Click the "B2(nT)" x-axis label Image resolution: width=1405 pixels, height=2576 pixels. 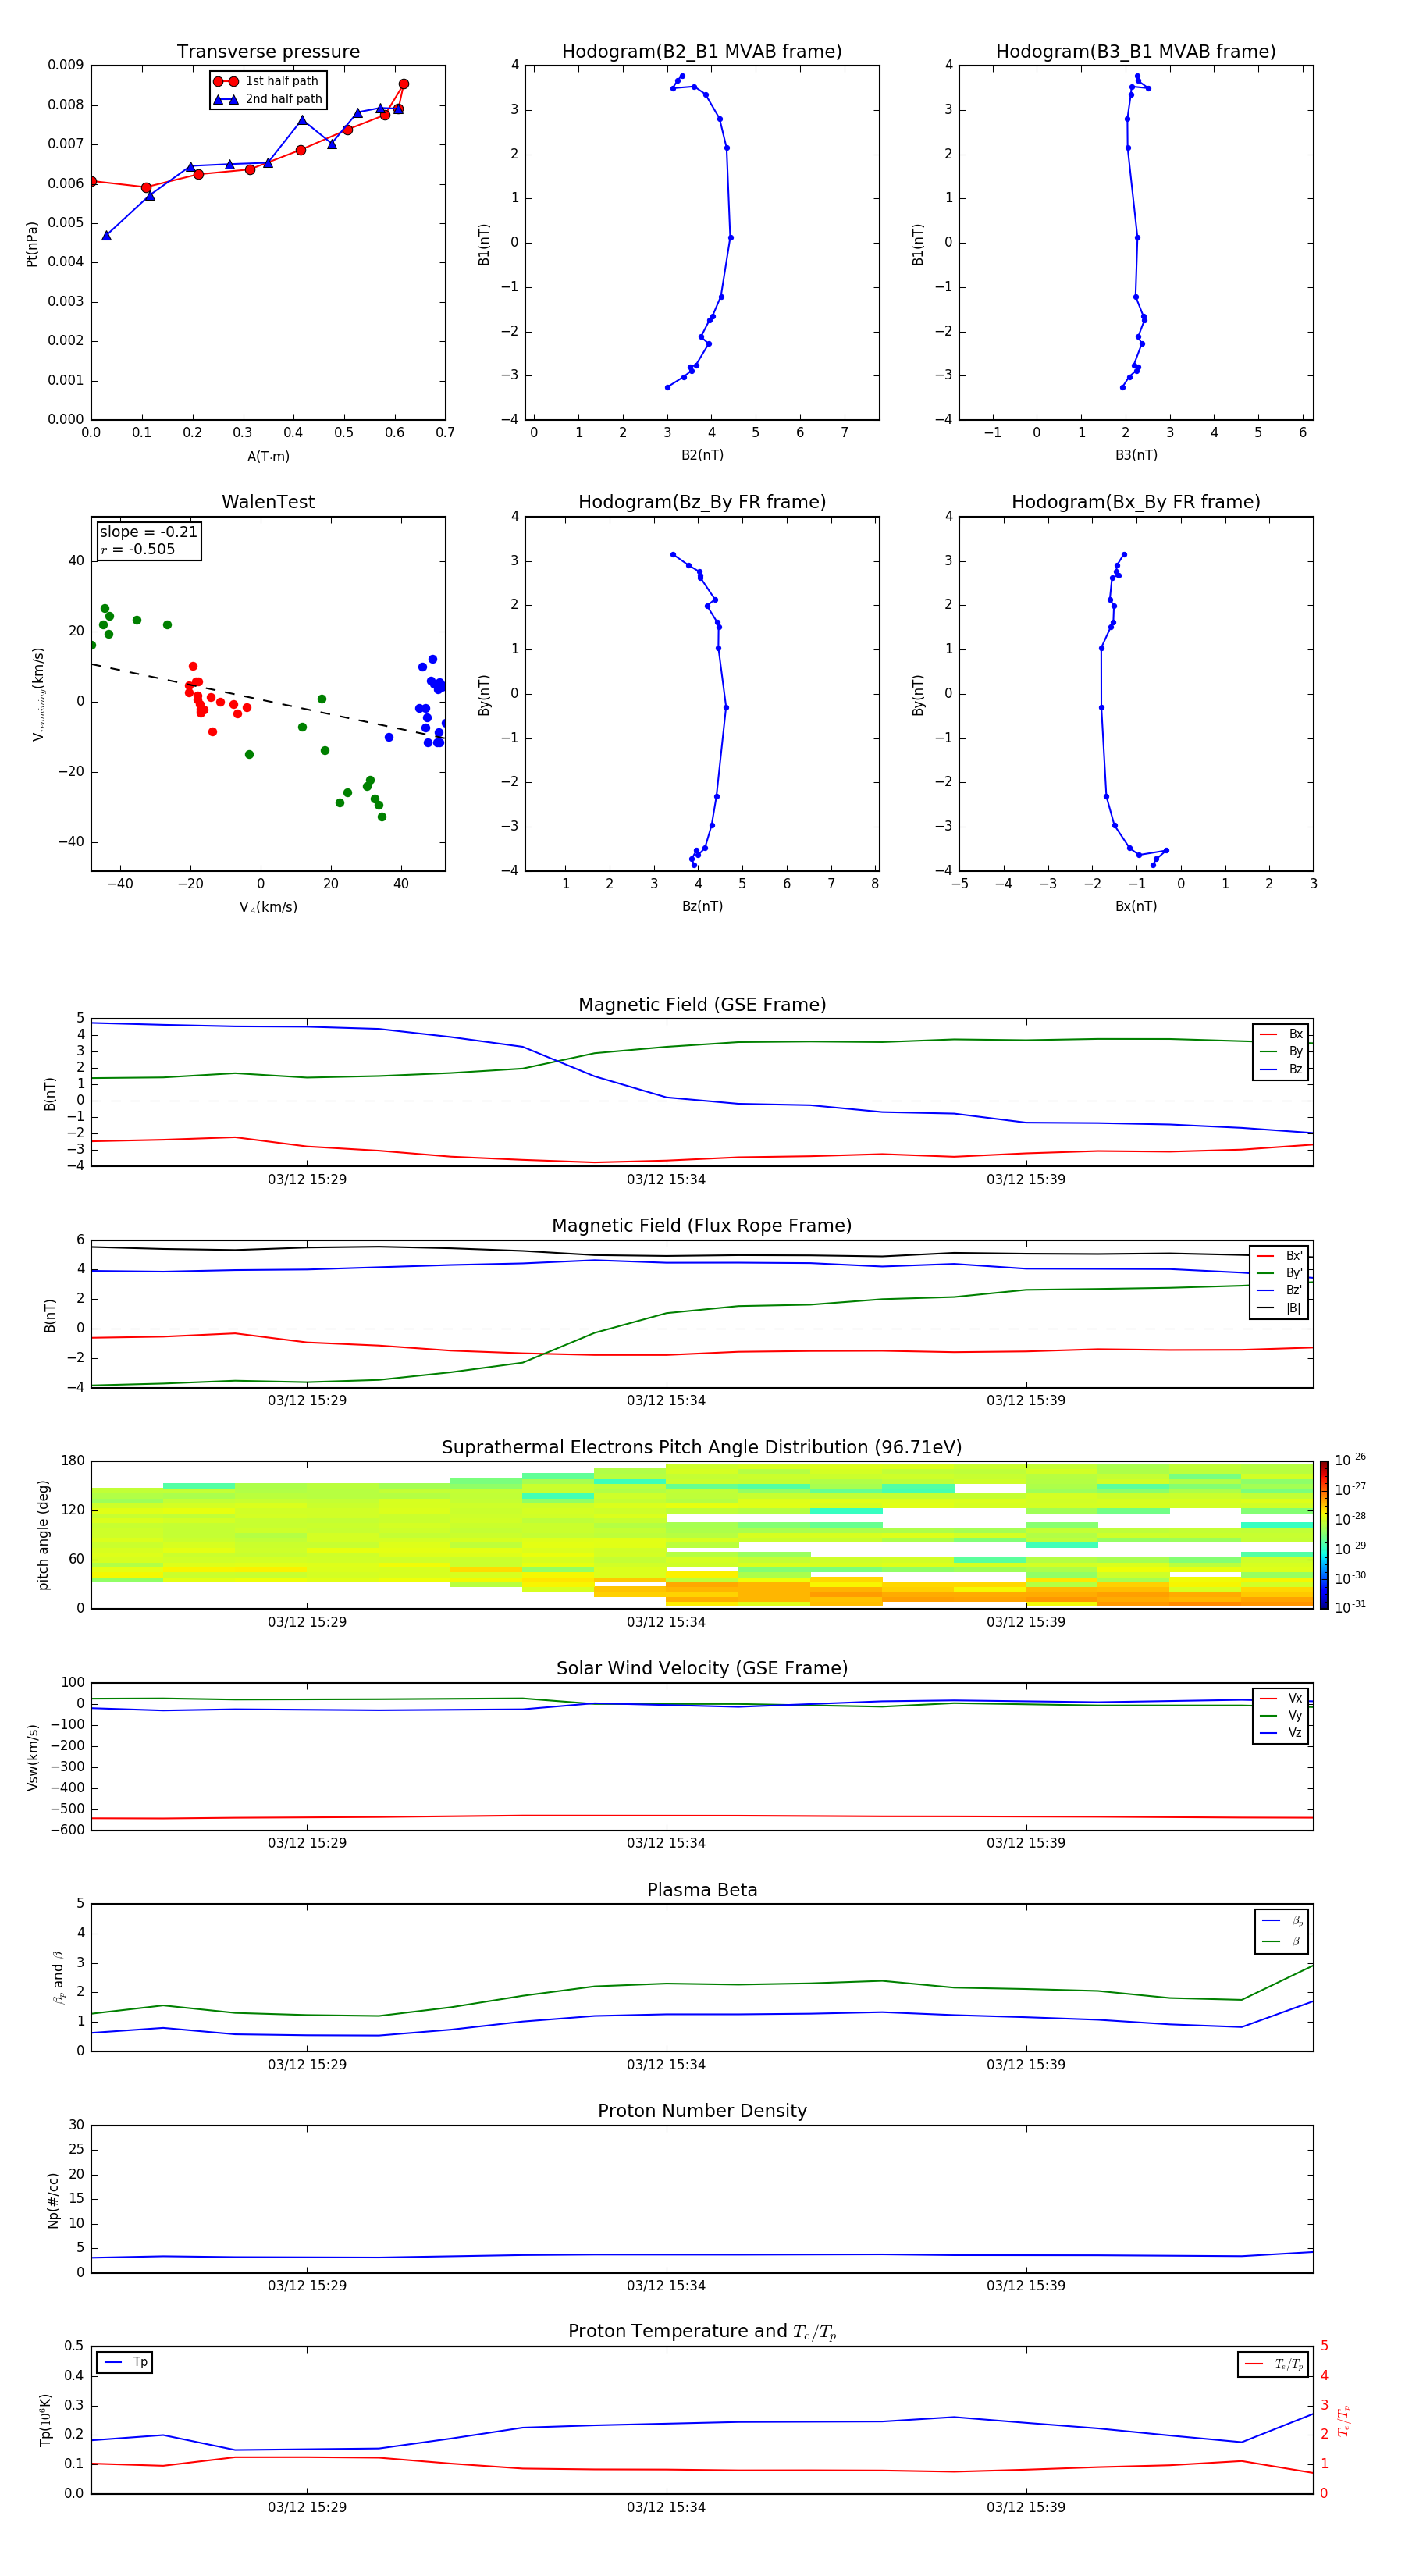coord(702,455)
